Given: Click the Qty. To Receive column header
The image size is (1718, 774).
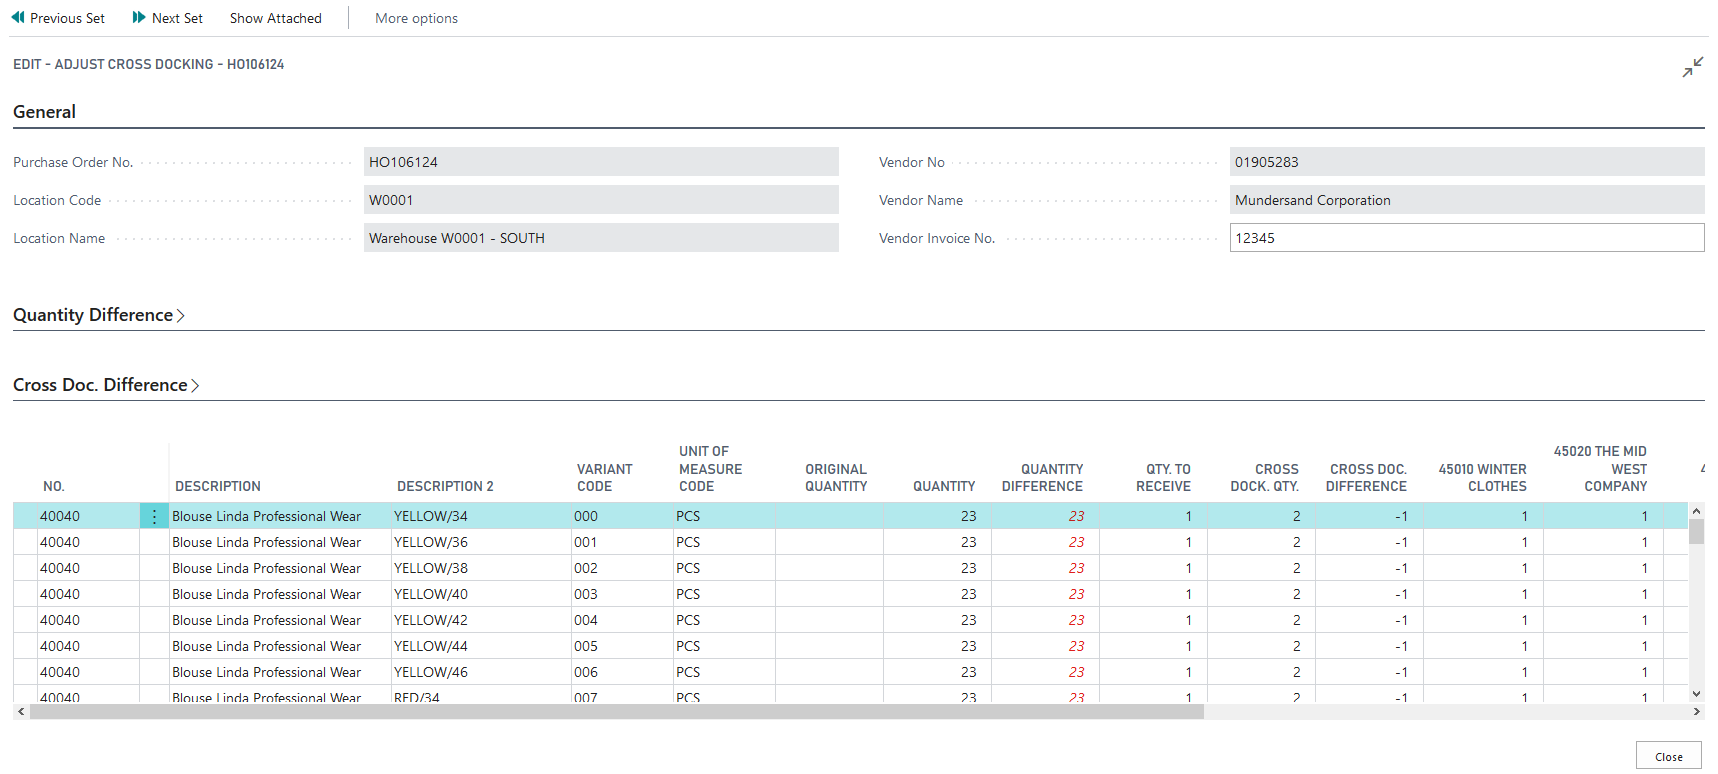Looking at the screenshot, I should (1163, 478).
